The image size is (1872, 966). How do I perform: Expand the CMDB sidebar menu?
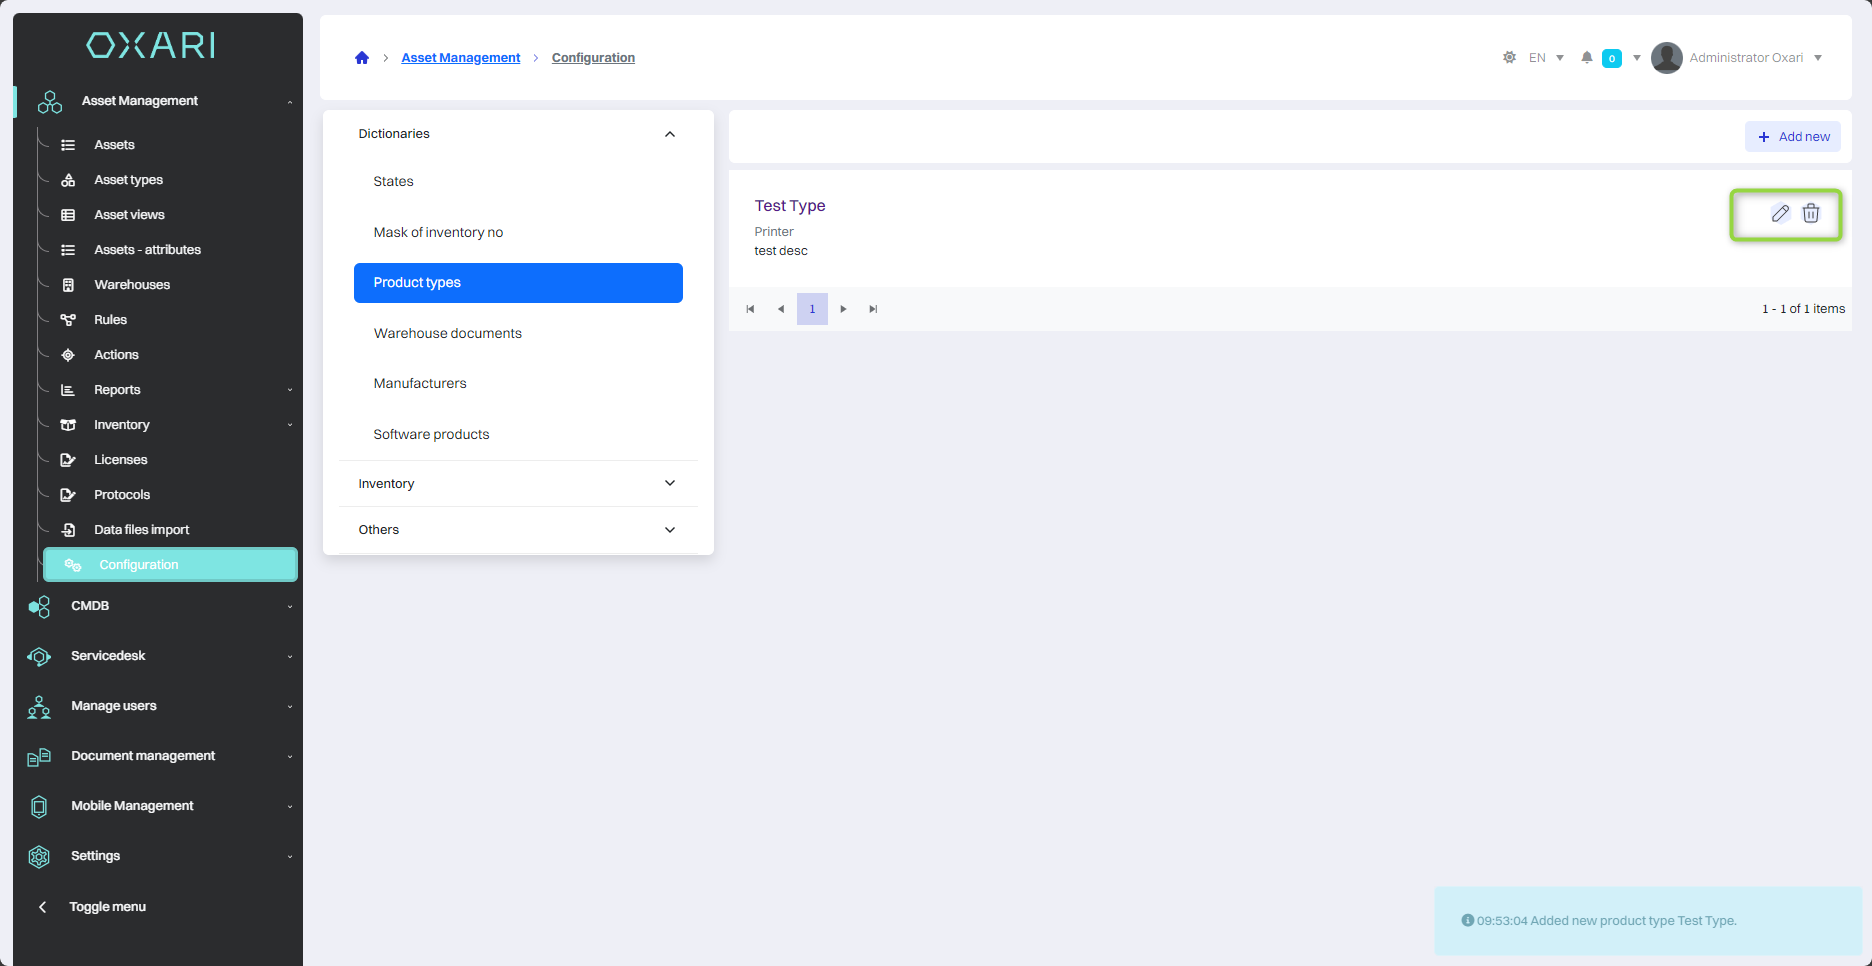tap(90, 606)
